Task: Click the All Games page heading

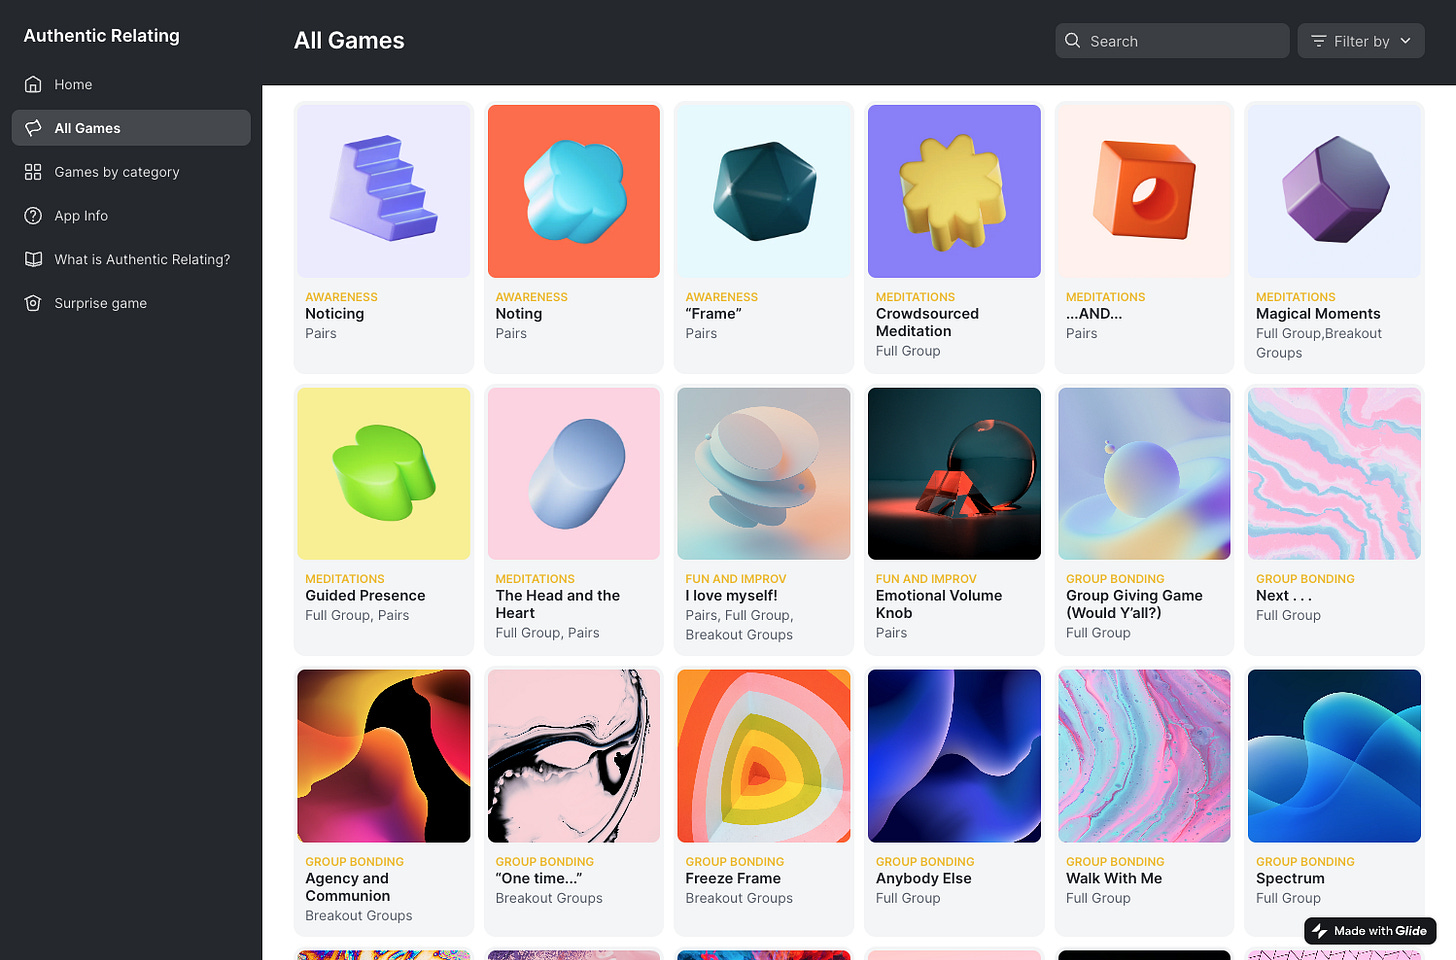Action: [x=349, y=41]
